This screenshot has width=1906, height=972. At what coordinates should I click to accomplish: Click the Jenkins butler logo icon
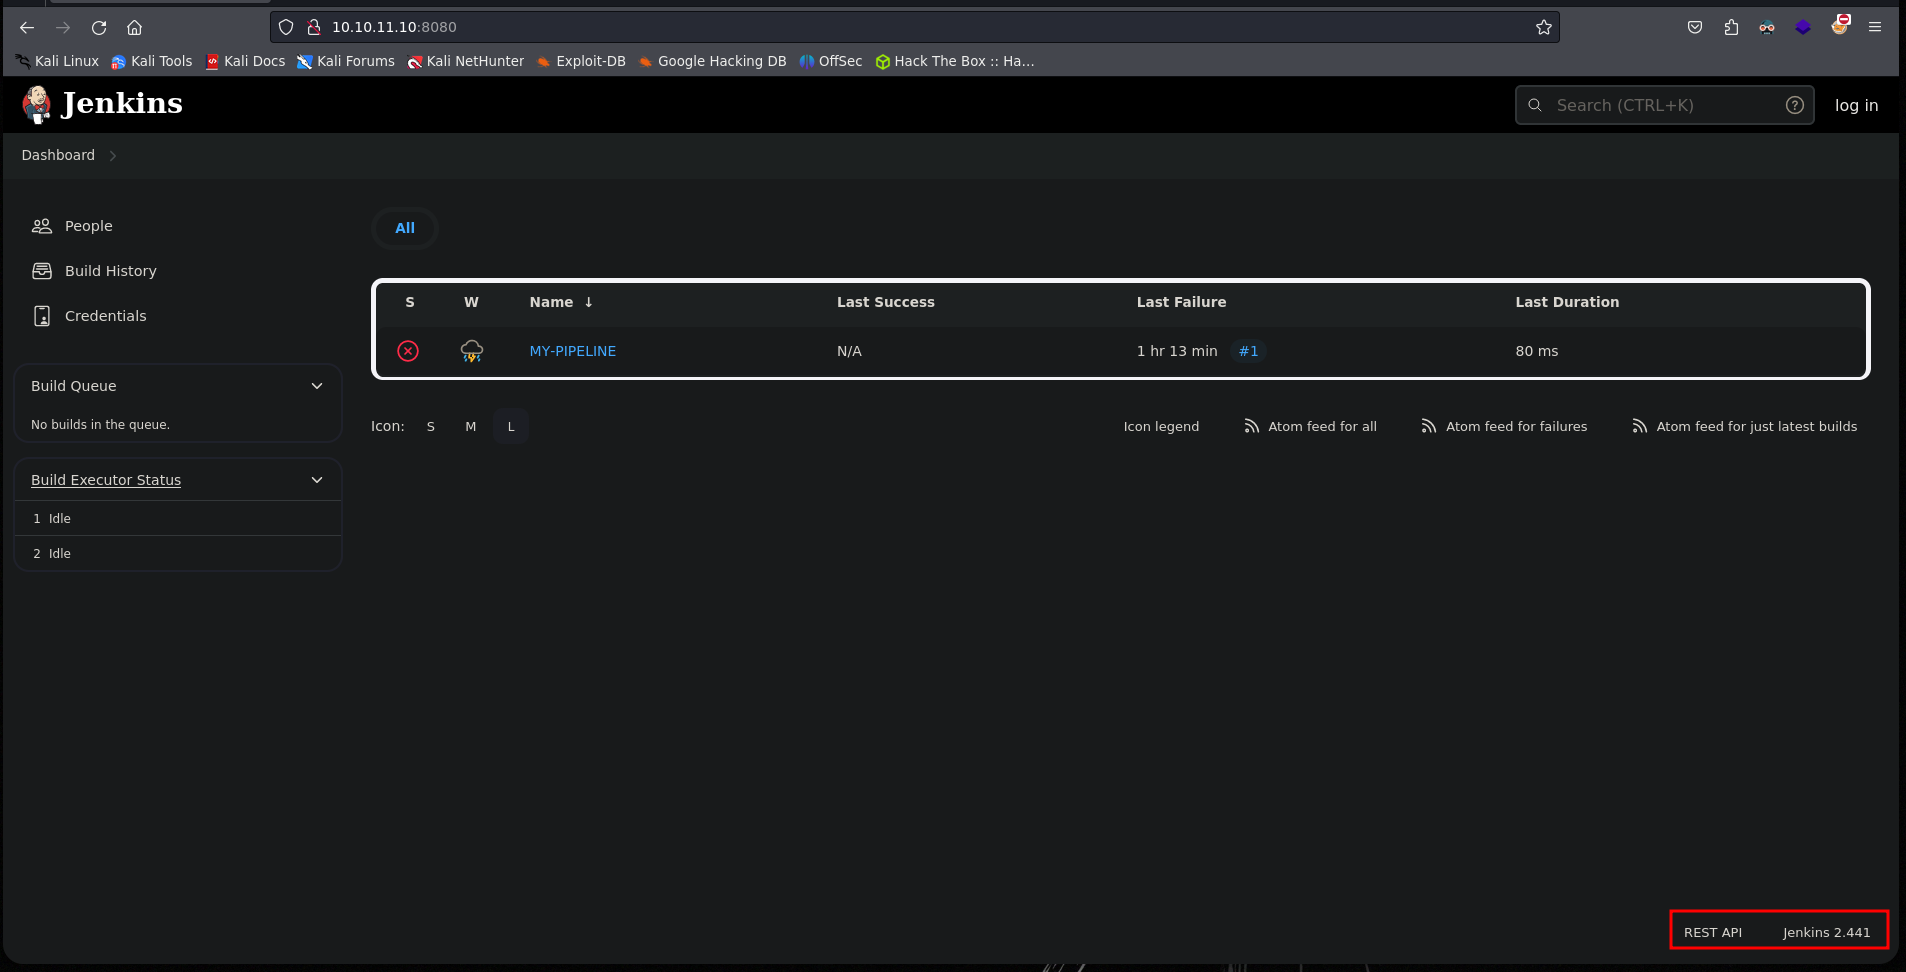[37, 104]
